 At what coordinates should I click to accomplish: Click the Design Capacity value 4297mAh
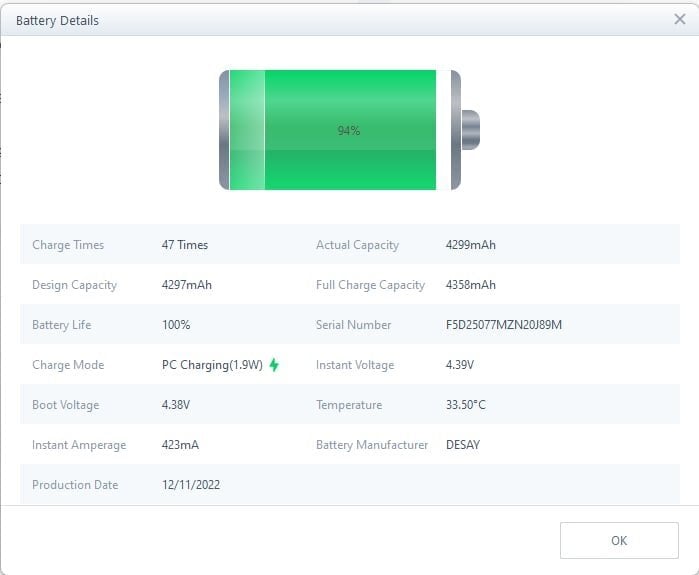pos(187,285)
